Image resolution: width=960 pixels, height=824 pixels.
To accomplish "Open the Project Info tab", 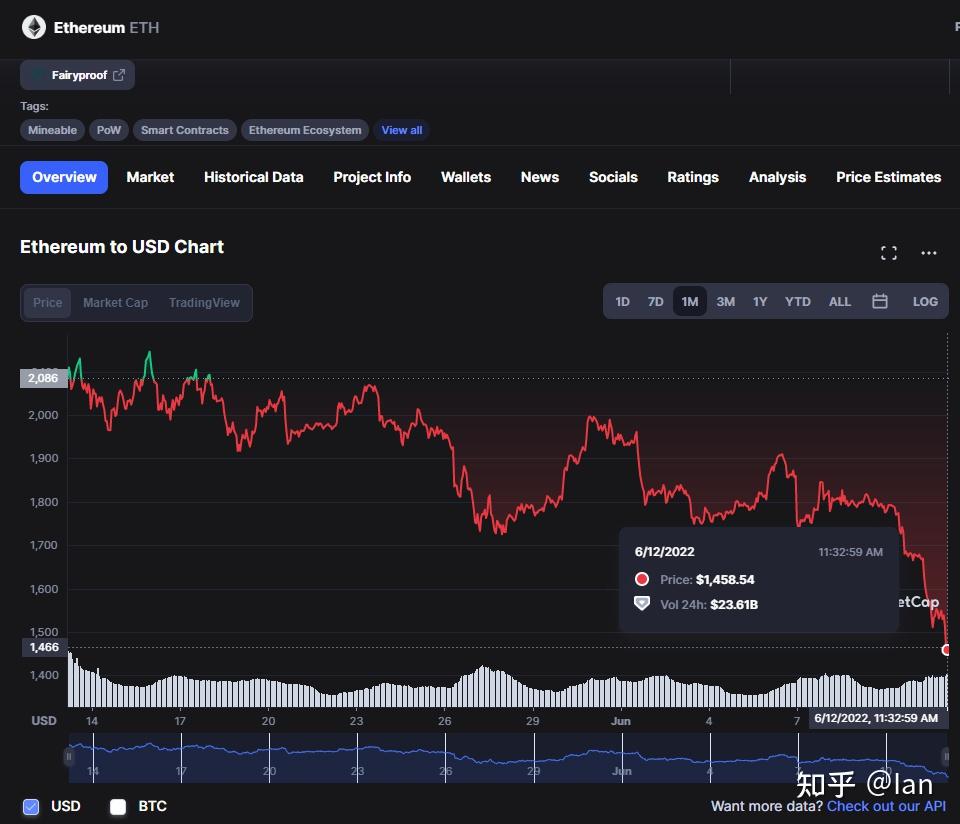I will (x=372, y=178).
